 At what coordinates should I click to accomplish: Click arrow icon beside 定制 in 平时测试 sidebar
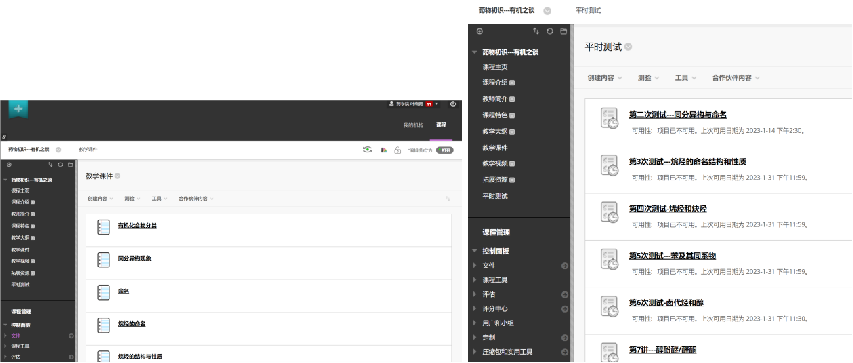tap(564, 337)
